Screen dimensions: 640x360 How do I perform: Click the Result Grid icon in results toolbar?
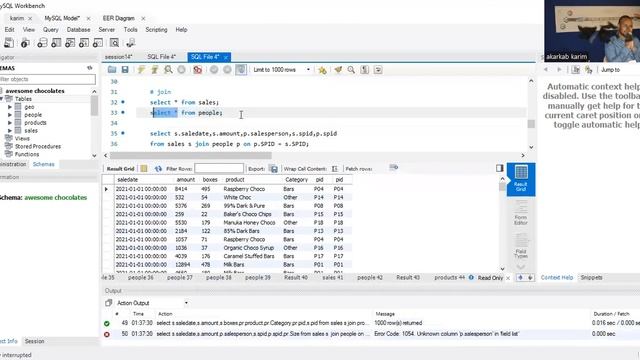coord(144,169)
